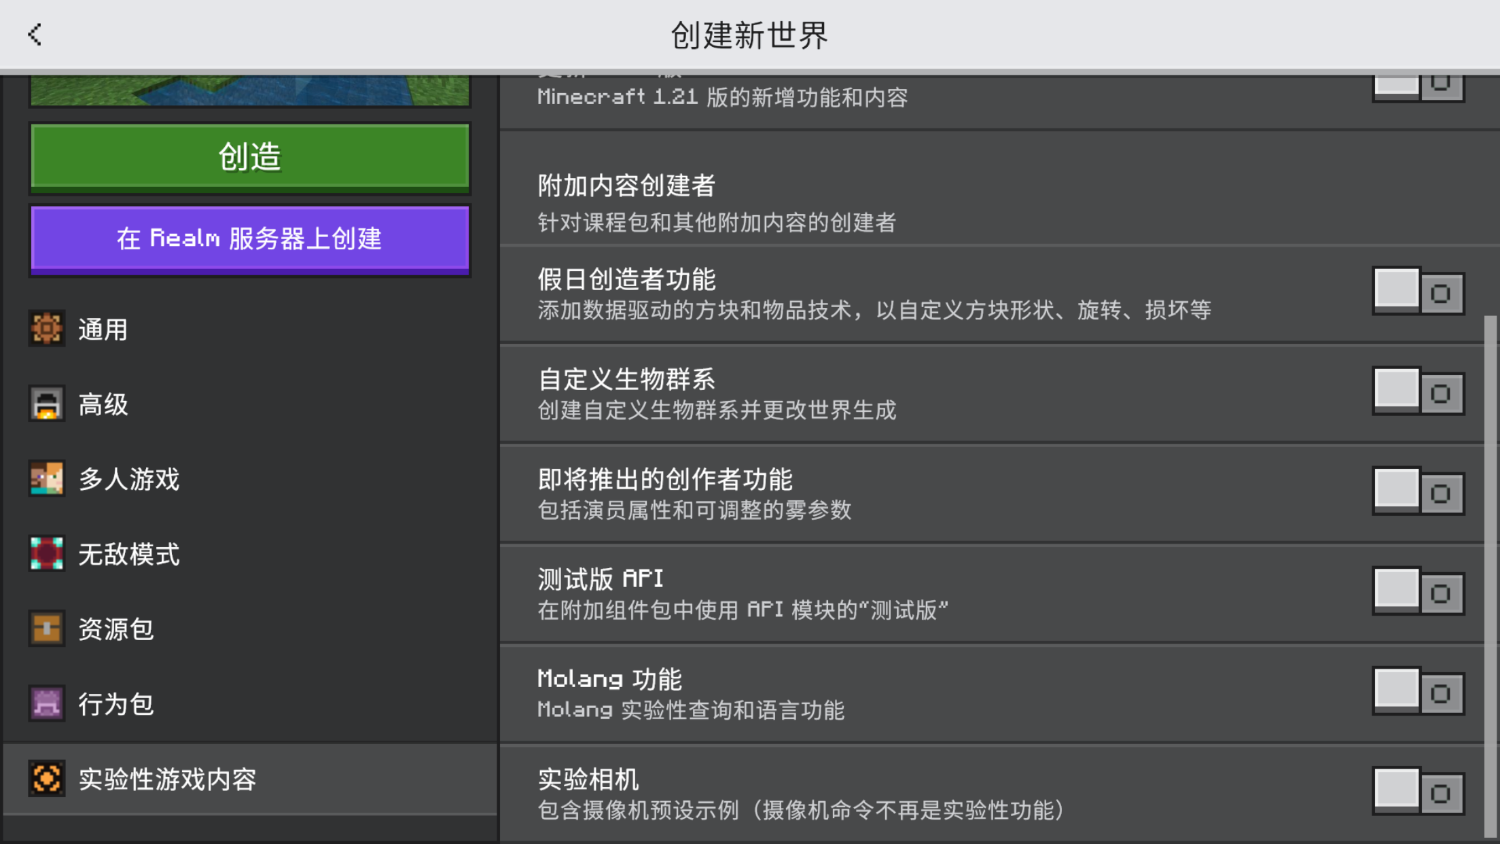Click the 资源包 chest icon
Screen dimensions: 1500x844
[x=46, y=629]
